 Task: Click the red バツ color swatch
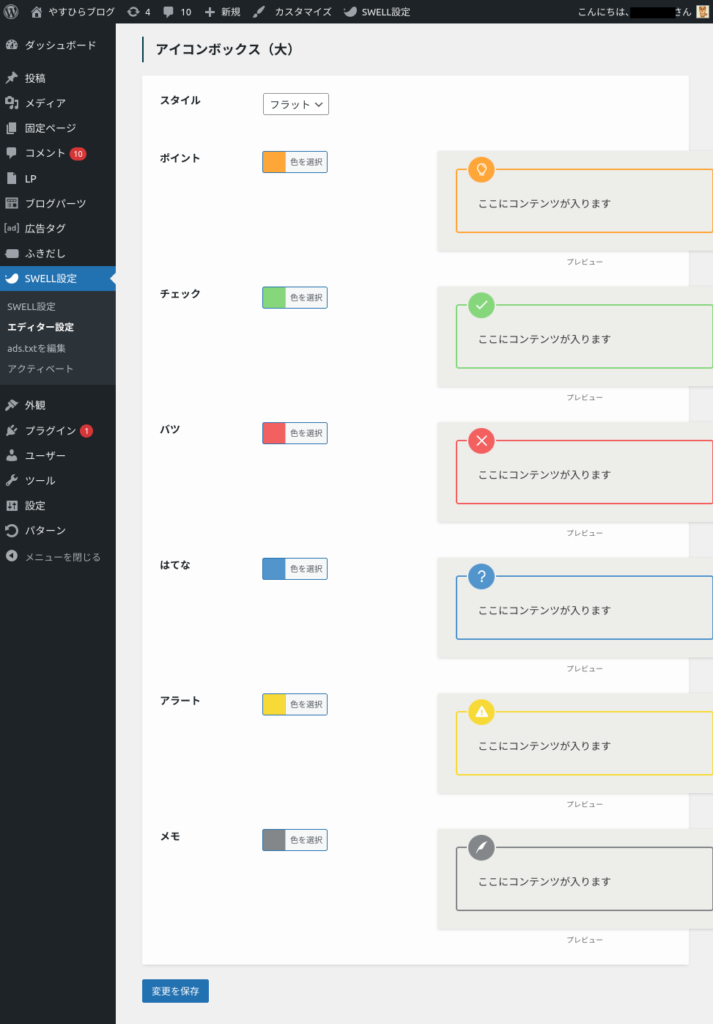pyautogui.click(x=274, y=433)
